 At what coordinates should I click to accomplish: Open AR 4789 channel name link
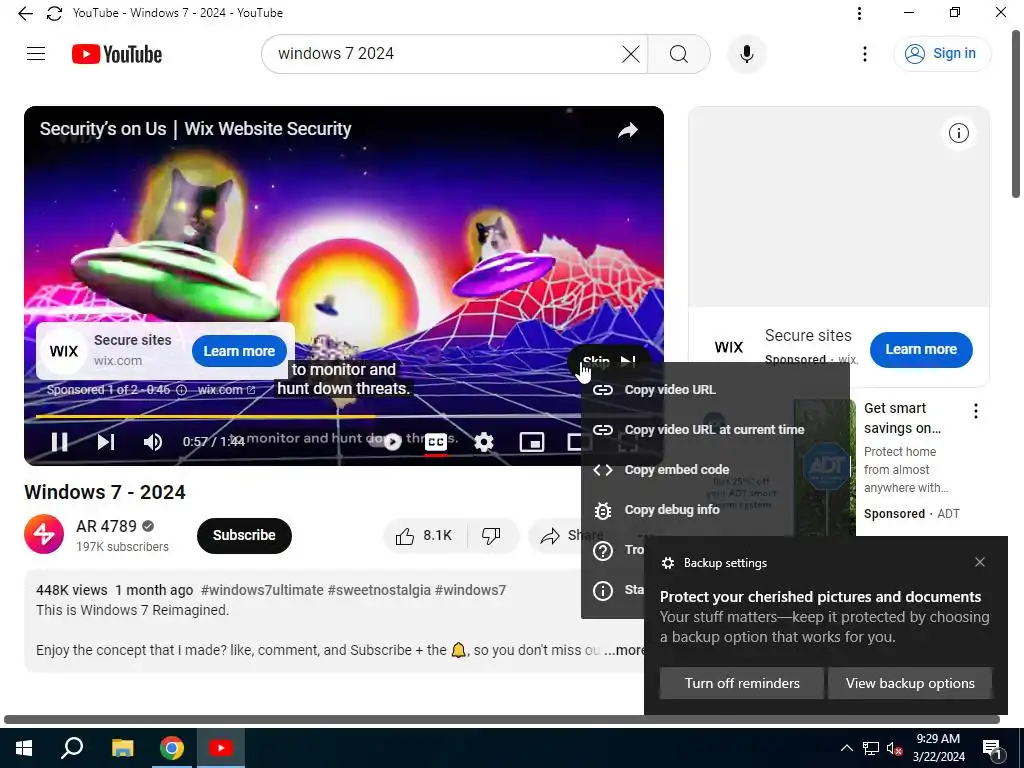106,526
